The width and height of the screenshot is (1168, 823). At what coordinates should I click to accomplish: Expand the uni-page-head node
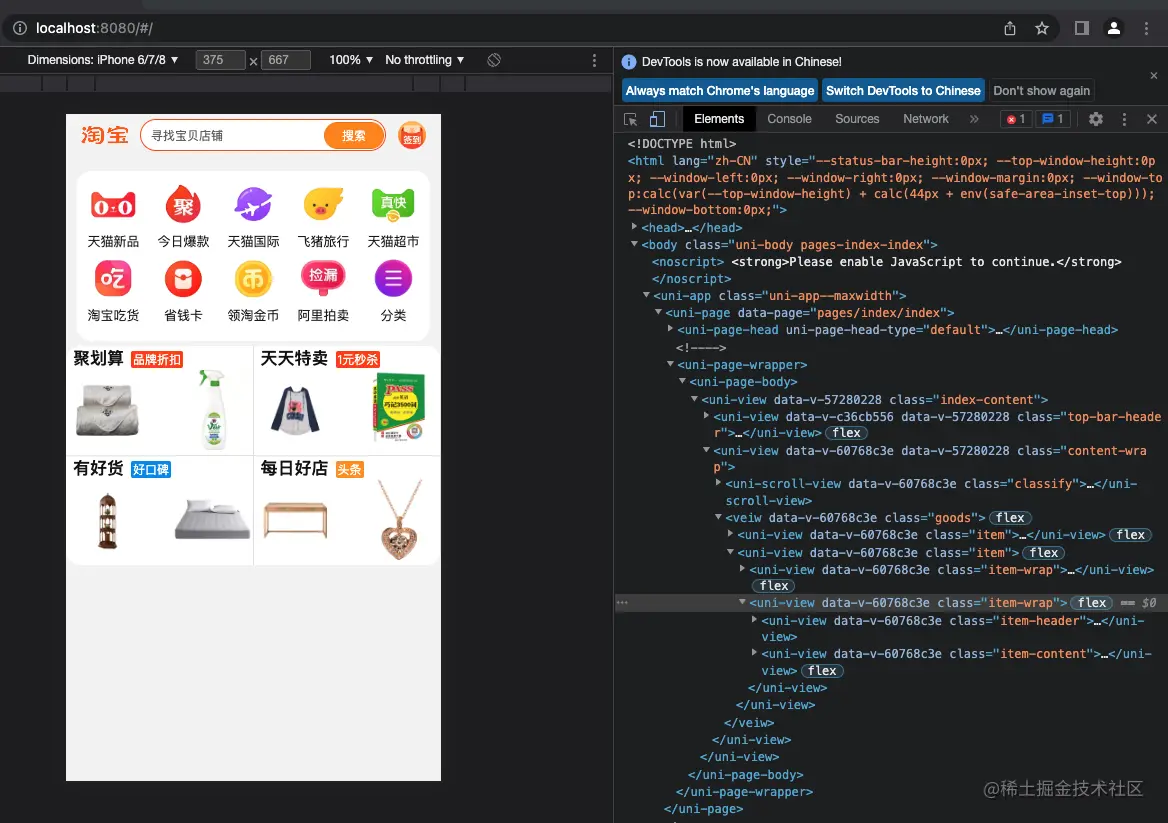point(670,329)
